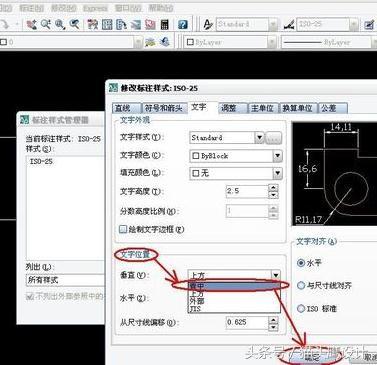Open the redo history dropdown arrow
Viewport: 377px width, 365px height.
coord(17,24)
